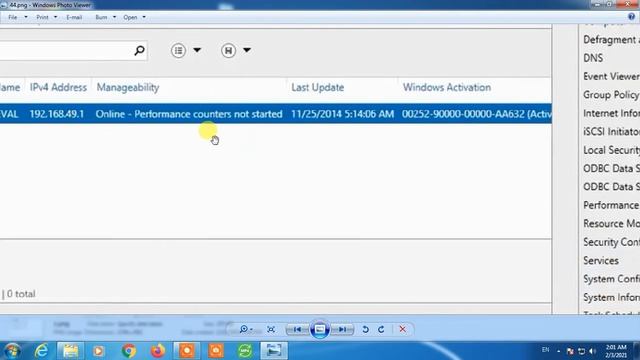Expand the save query dropdown arrow
Viewport: 640px width, 360px height.
(247, 50)
